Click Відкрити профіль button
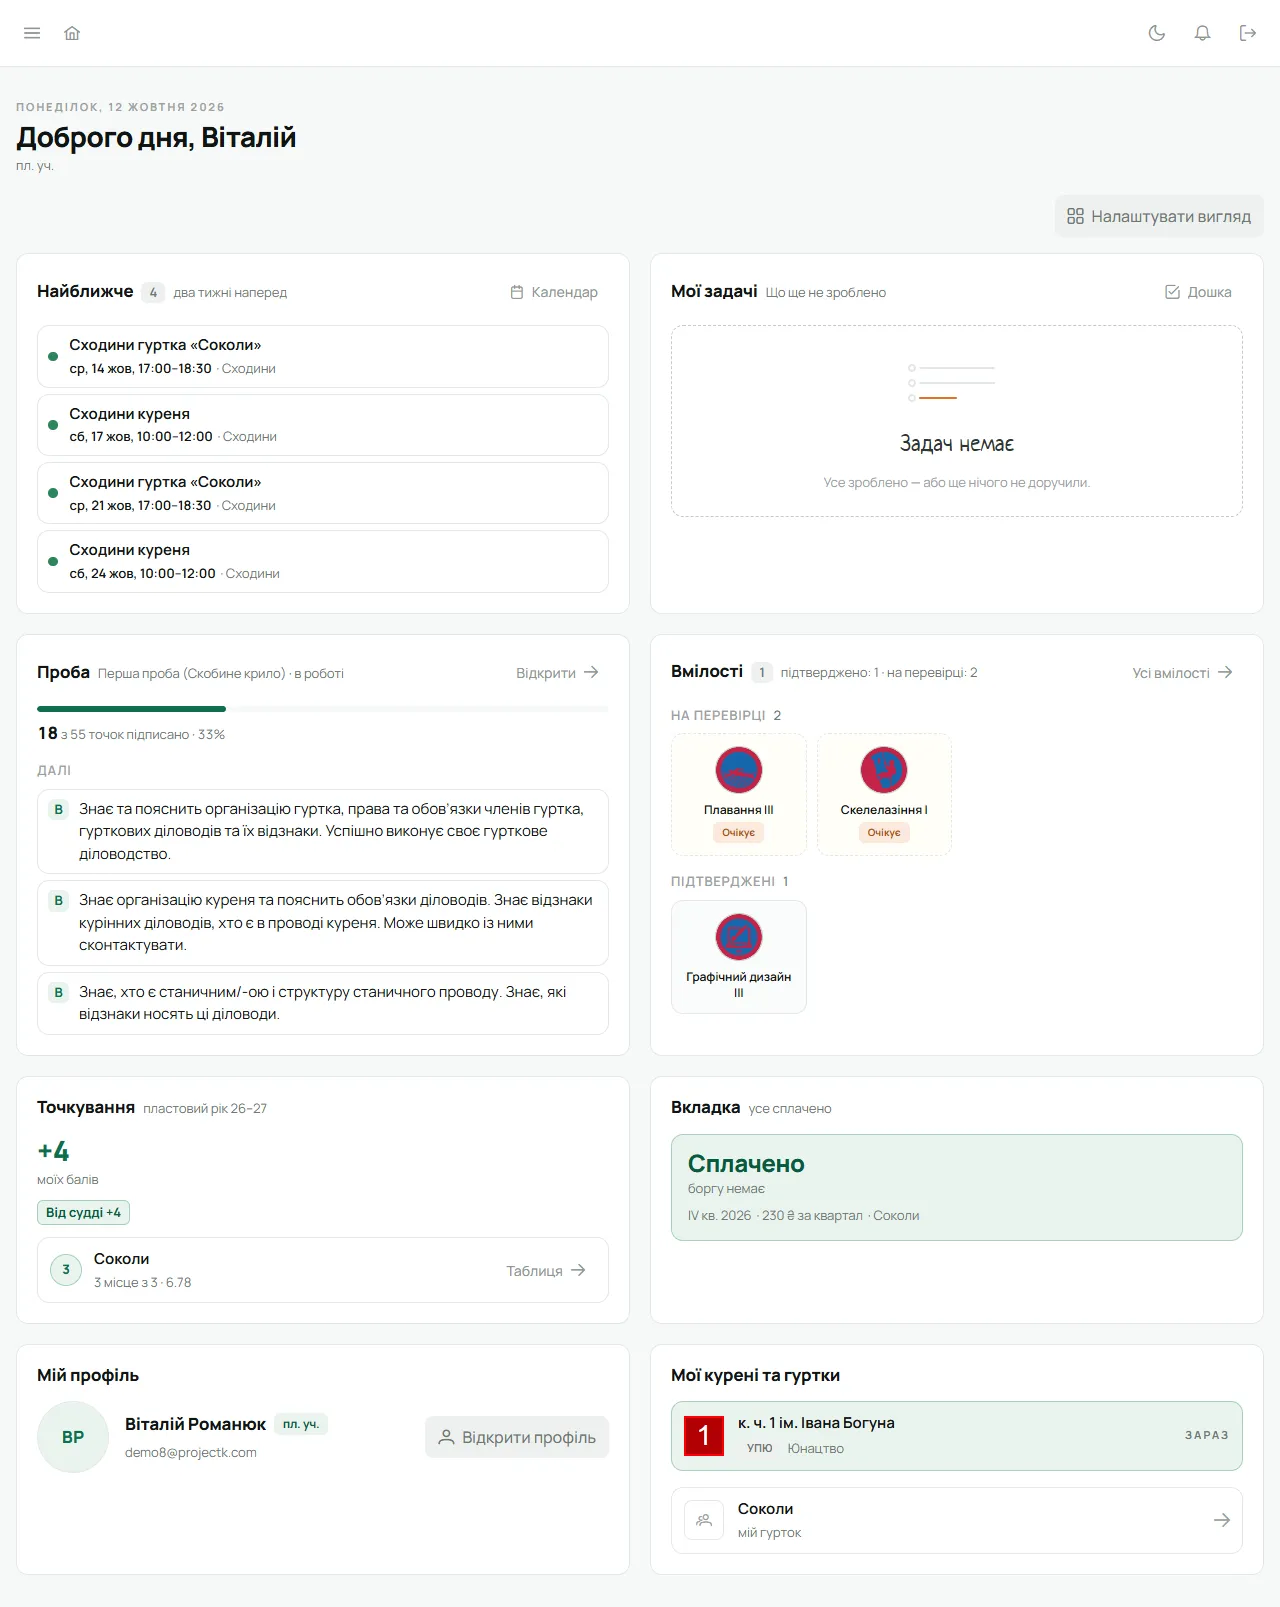Image resolution: width=1280 pixels, height=1607 pixels. point(517,1437)
